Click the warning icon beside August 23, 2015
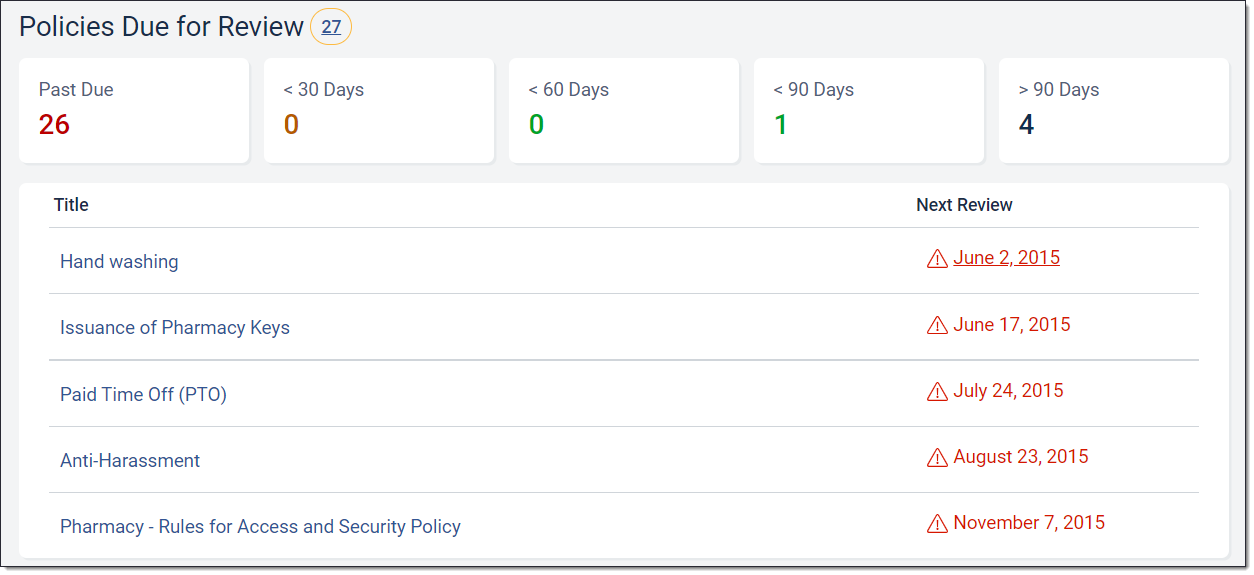The image size is (1254, 575). [x=937, y=457]
